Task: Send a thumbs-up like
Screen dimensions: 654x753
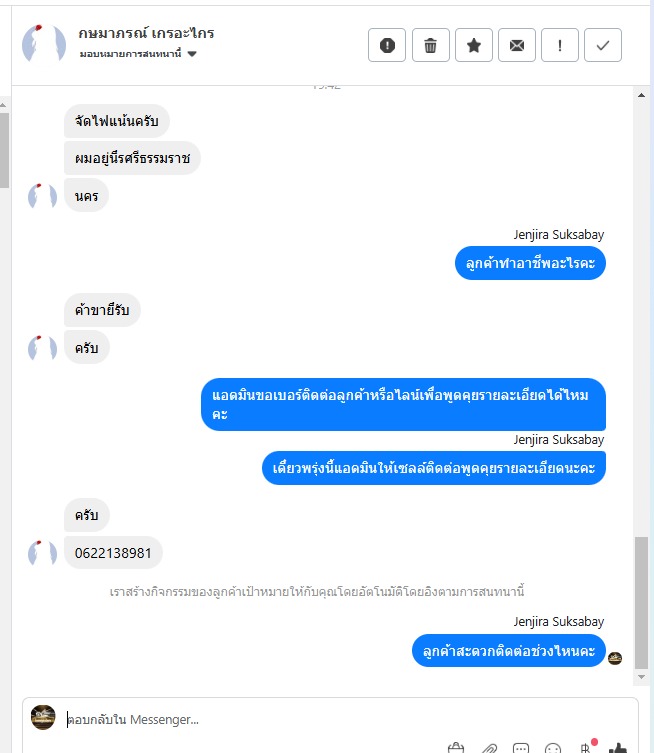Action: 618,748
